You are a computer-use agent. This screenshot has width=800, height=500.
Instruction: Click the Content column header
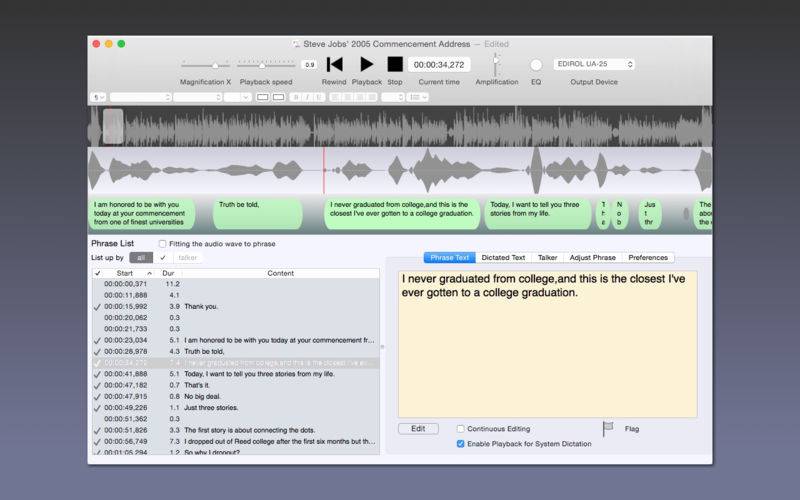[281, 273]
